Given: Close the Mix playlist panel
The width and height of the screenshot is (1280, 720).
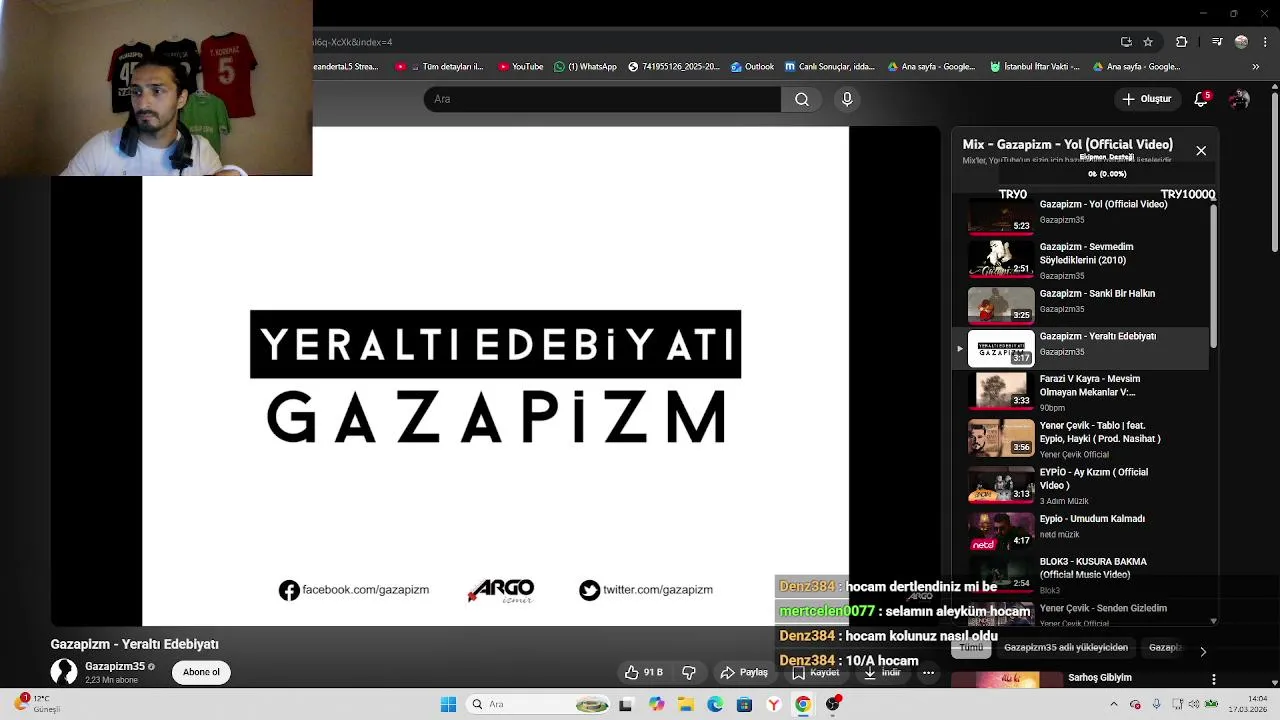Looking at the screenshot, I should tap(1201, 151).
